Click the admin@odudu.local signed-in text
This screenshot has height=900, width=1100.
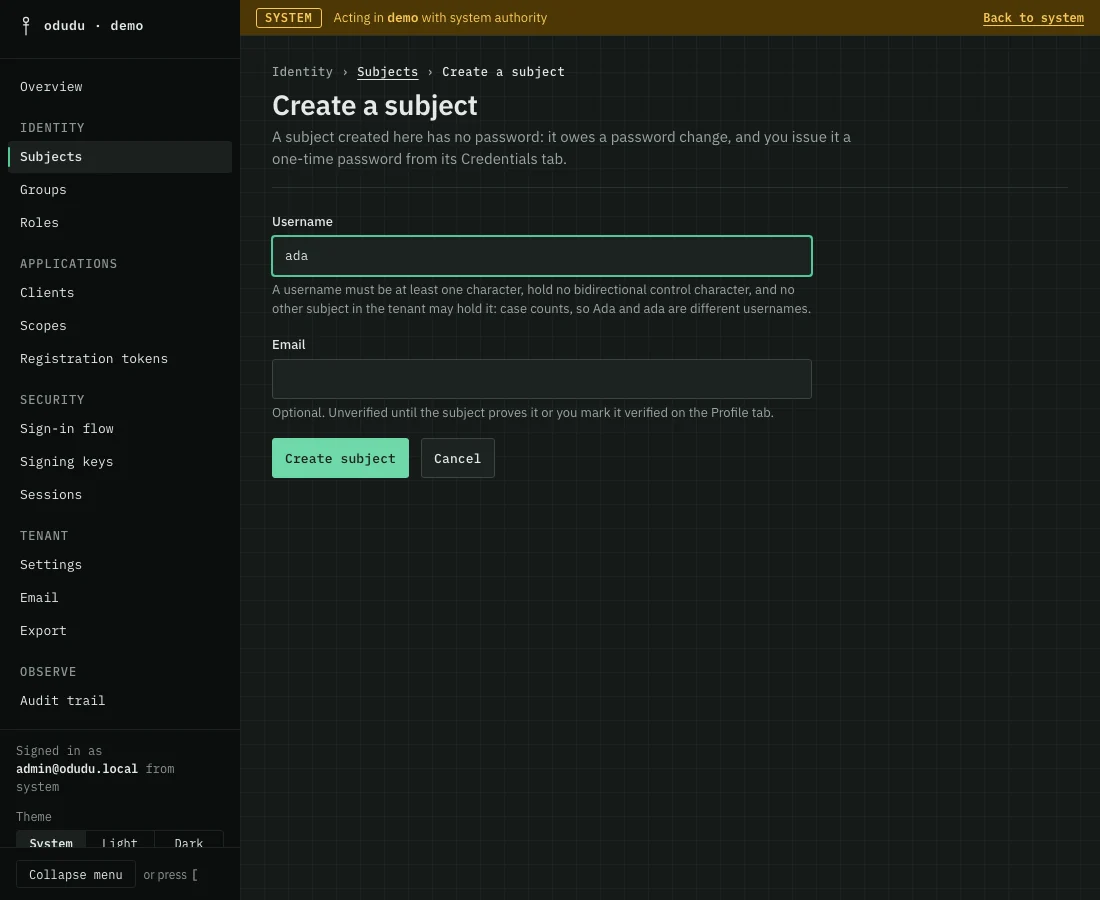click(x=77, y=769)
